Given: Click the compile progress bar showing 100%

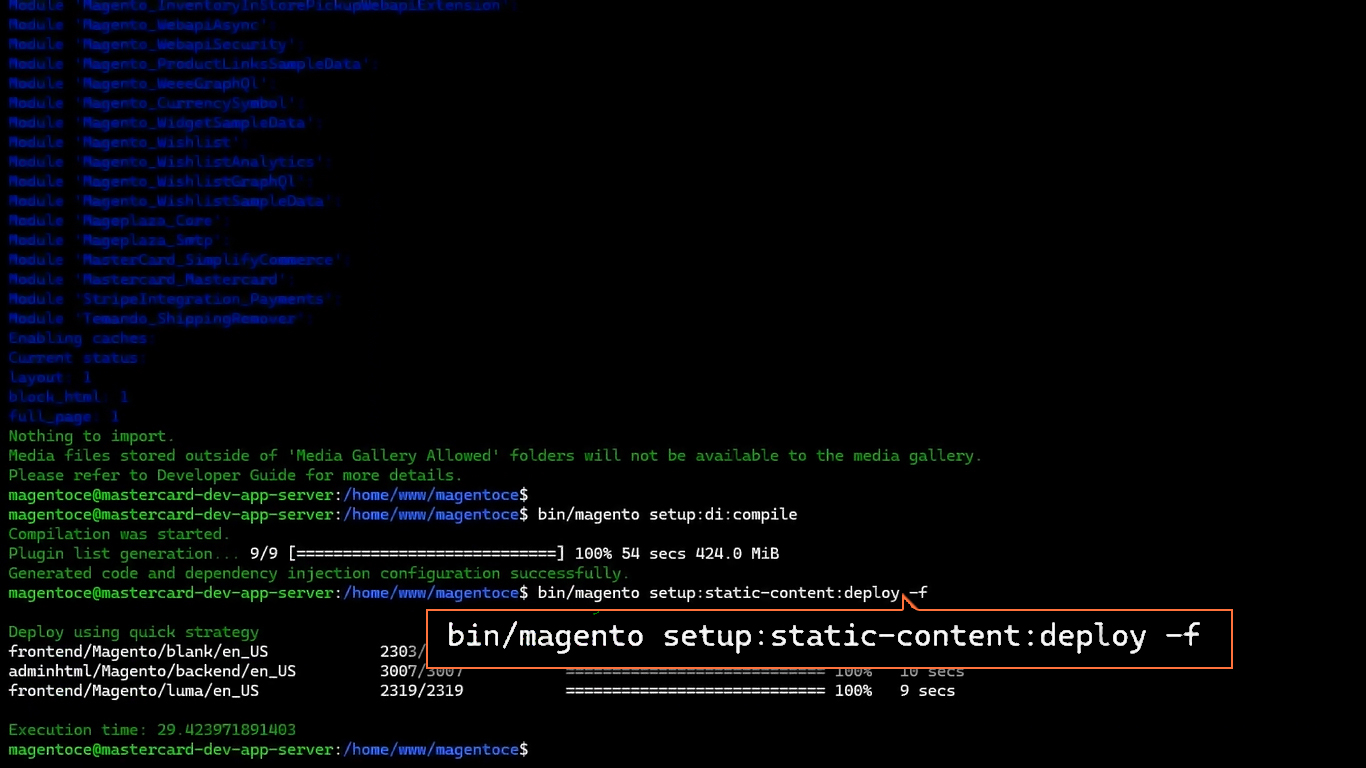Looking at the screenshot, I should (428, 554).
